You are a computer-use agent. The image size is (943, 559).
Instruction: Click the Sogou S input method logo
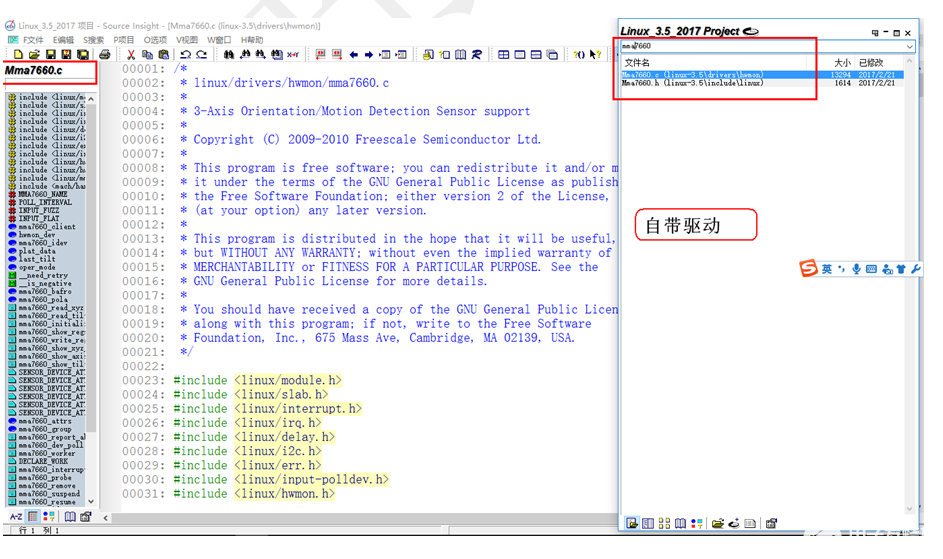click(808, 268)
